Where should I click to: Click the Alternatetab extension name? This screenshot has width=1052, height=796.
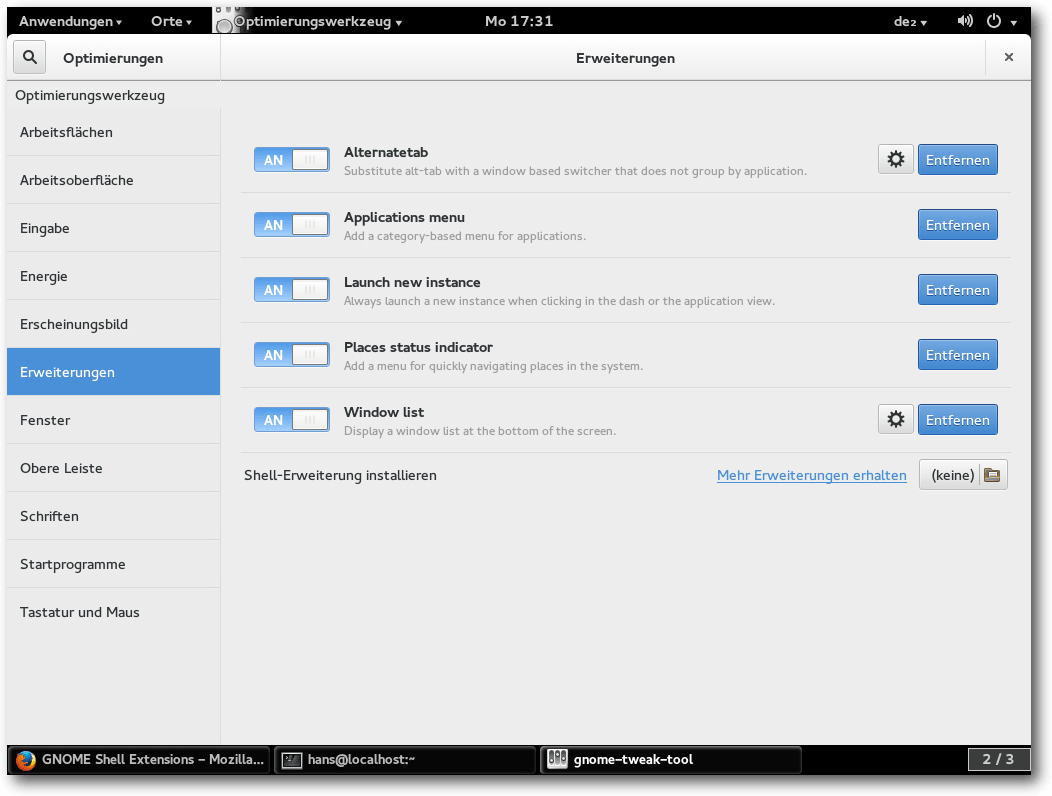click(x=386, y=152)
